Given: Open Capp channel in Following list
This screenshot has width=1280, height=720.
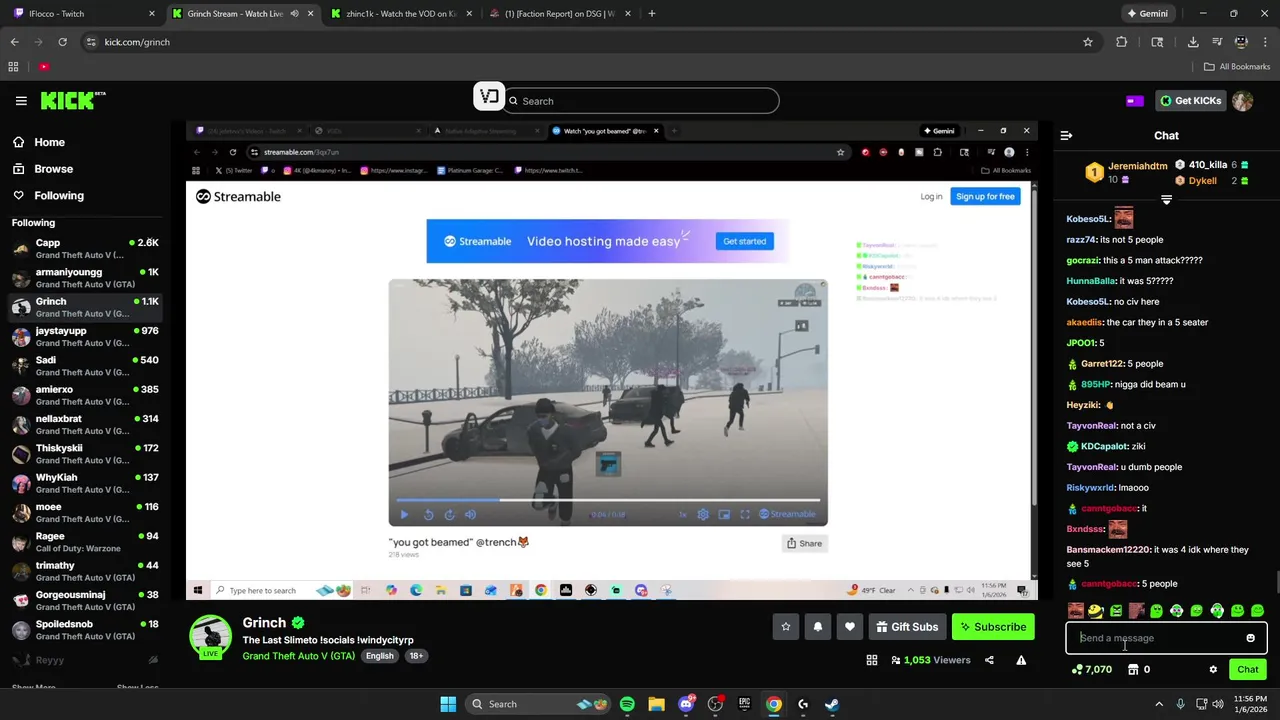Looking at the screenshot, I should [x=84, y=249].
